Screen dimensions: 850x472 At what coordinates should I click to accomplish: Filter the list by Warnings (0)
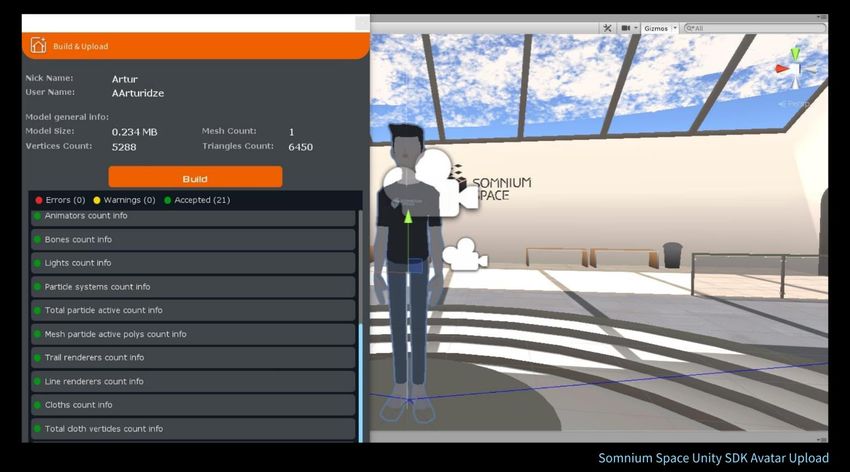(124, 200)
